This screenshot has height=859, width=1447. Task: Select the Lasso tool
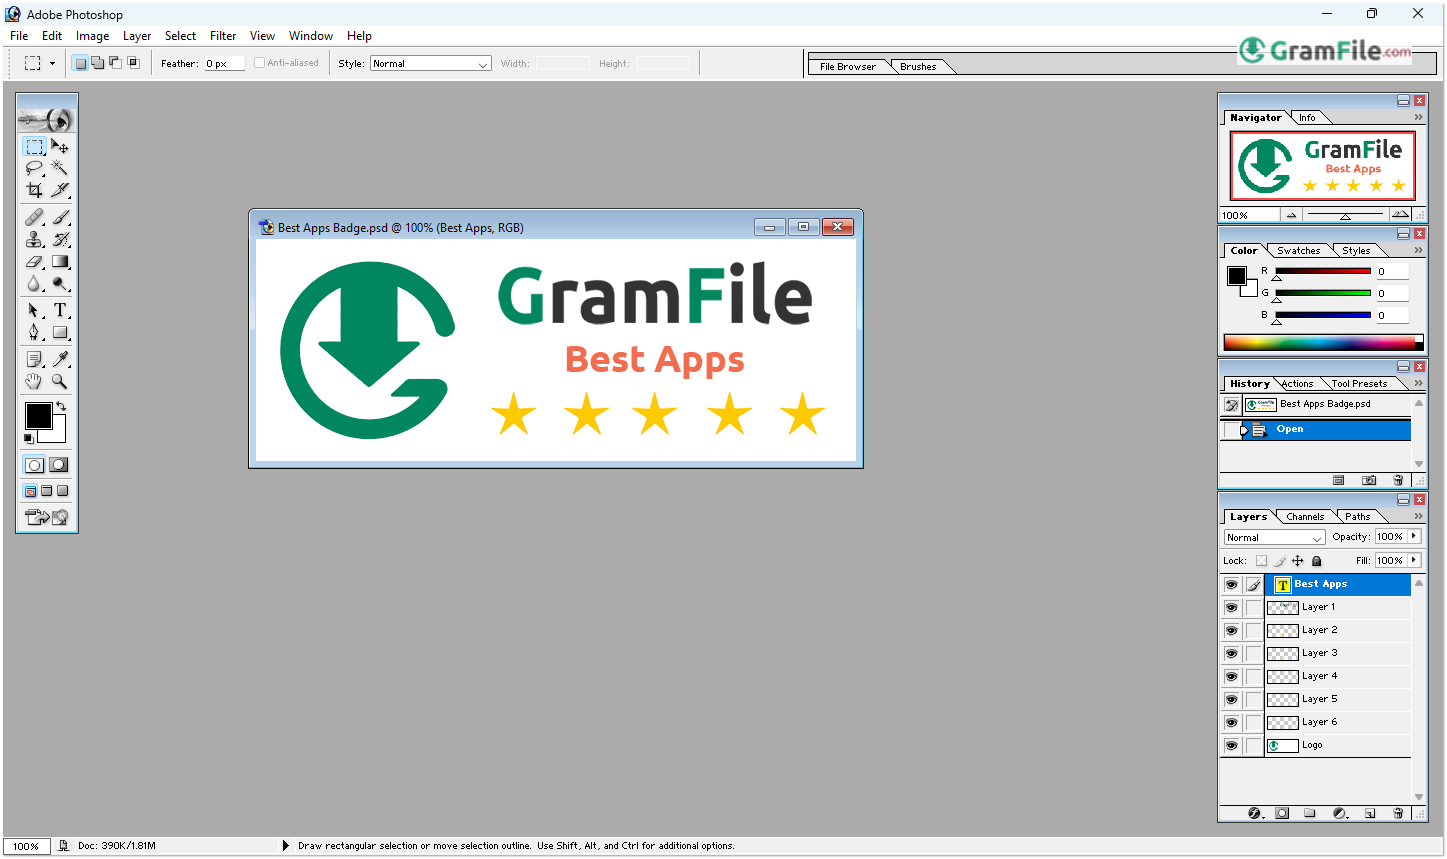(x=34, y=168)
